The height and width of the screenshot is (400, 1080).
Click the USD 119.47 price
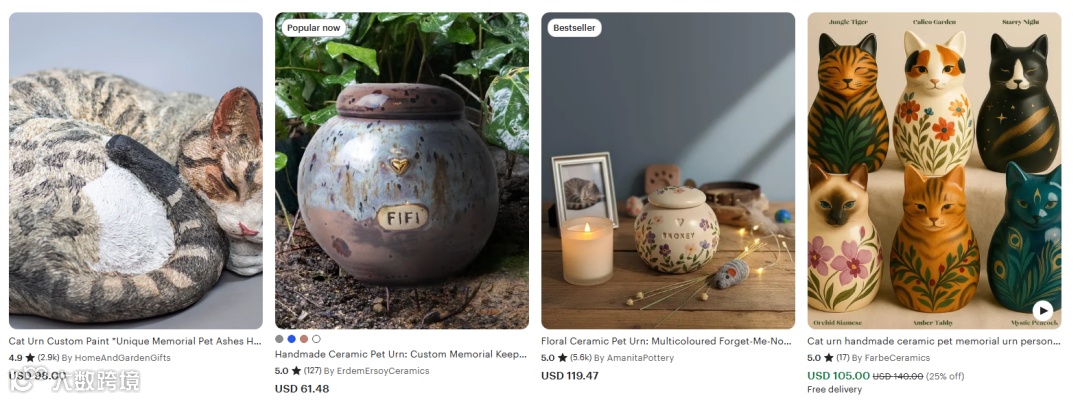point(570,376)
